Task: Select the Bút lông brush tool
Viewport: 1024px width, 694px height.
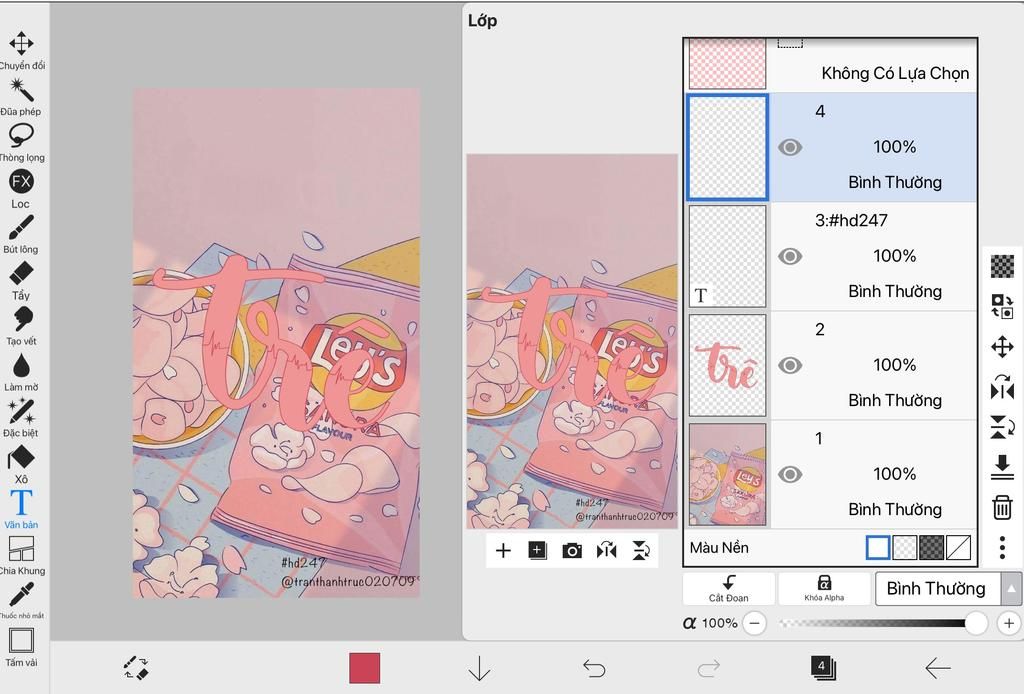Action: 21,234
